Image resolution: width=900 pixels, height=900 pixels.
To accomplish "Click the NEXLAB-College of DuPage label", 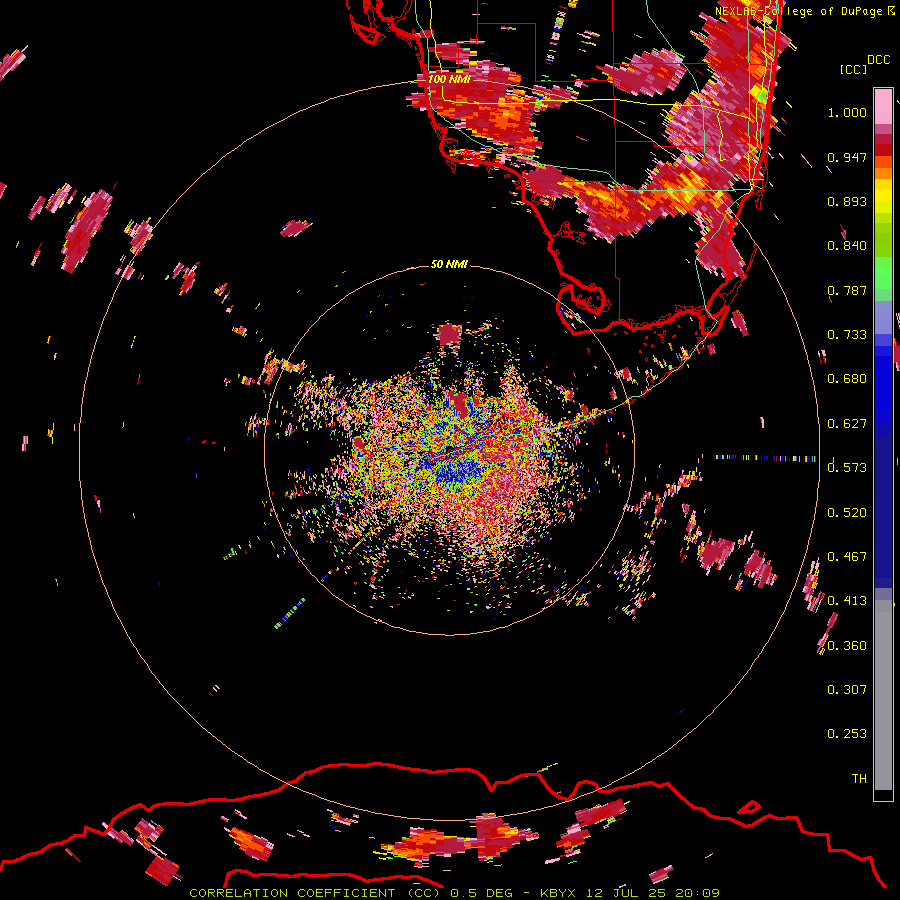I will tap(798, 11).
